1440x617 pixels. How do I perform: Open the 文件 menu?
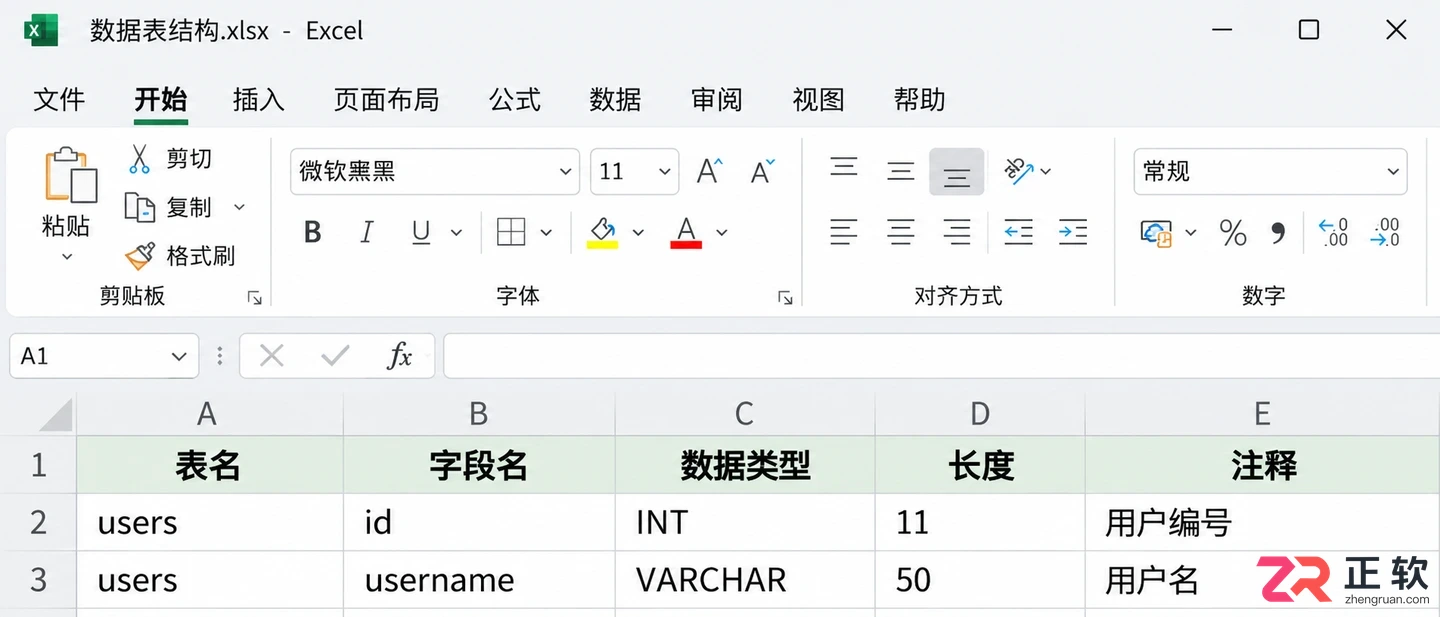click(59, 100)
